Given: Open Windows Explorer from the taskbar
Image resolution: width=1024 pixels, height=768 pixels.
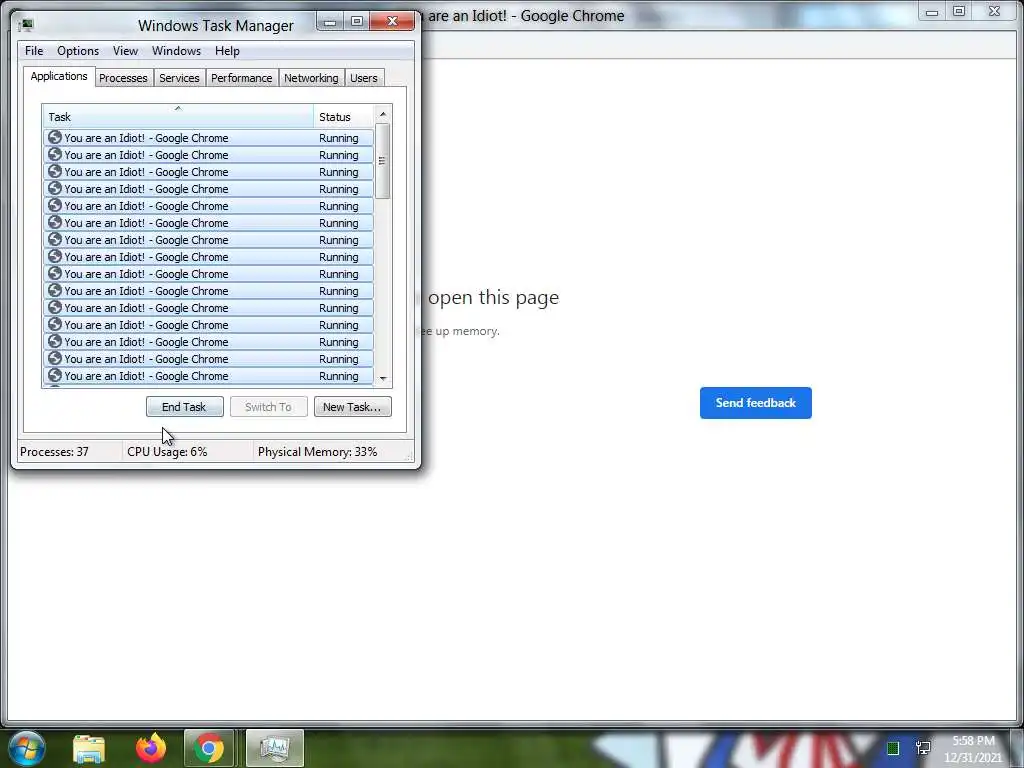Looking at the screenshot, I should tap(89, 748).
